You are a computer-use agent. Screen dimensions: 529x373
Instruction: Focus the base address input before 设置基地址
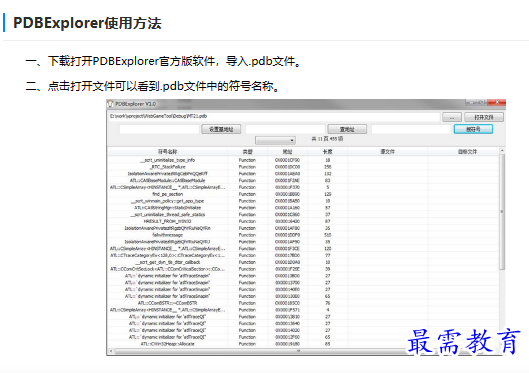coord(159,129)
